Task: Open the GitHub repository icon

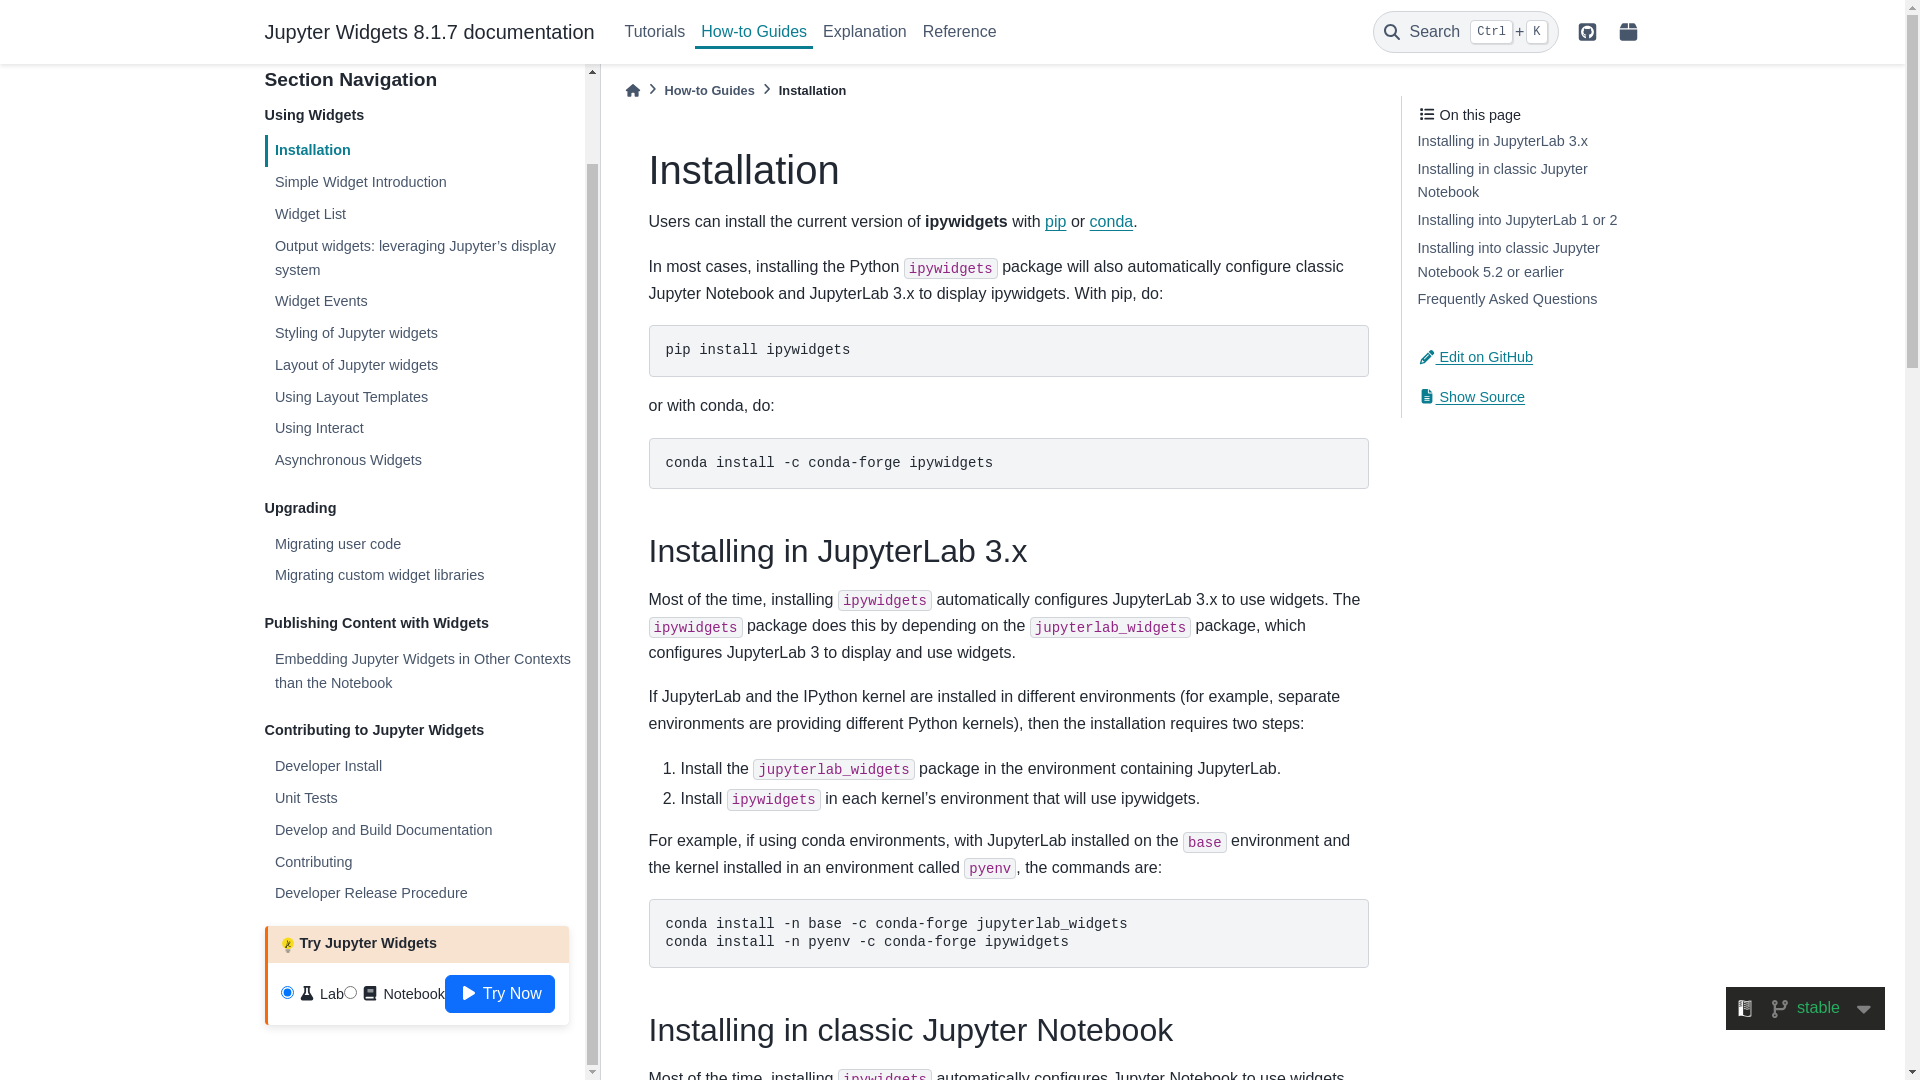Action: click(x=1587, y=32)
